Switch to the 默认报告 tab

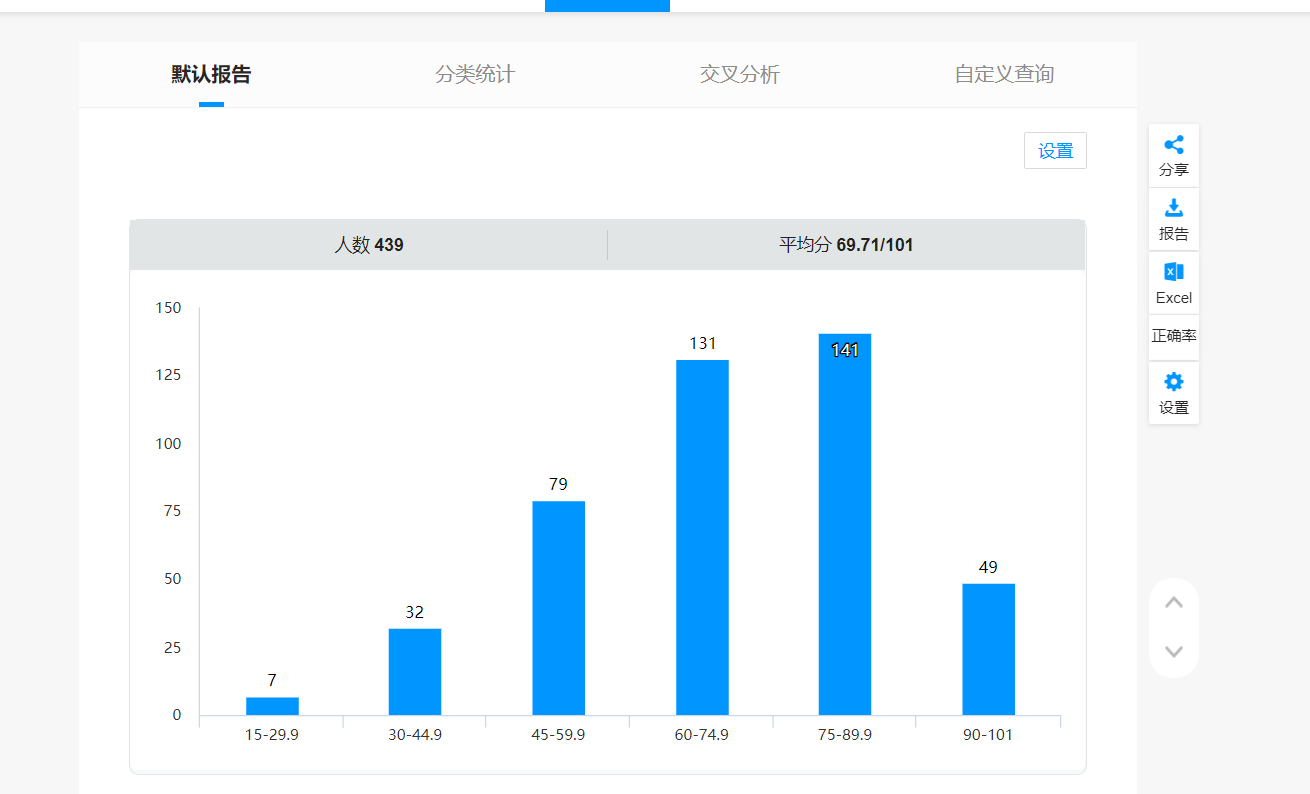211,74
